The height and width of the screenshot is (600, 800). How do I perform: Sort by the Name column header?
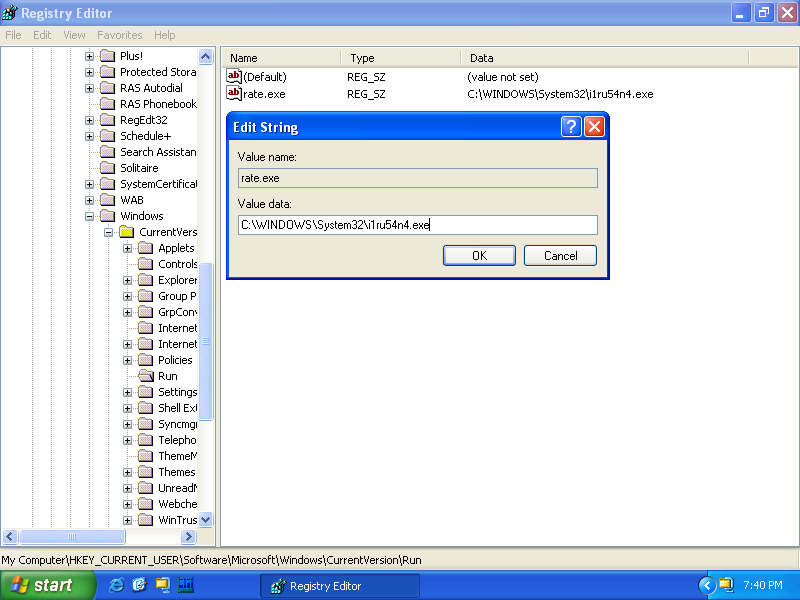[282, 58]
